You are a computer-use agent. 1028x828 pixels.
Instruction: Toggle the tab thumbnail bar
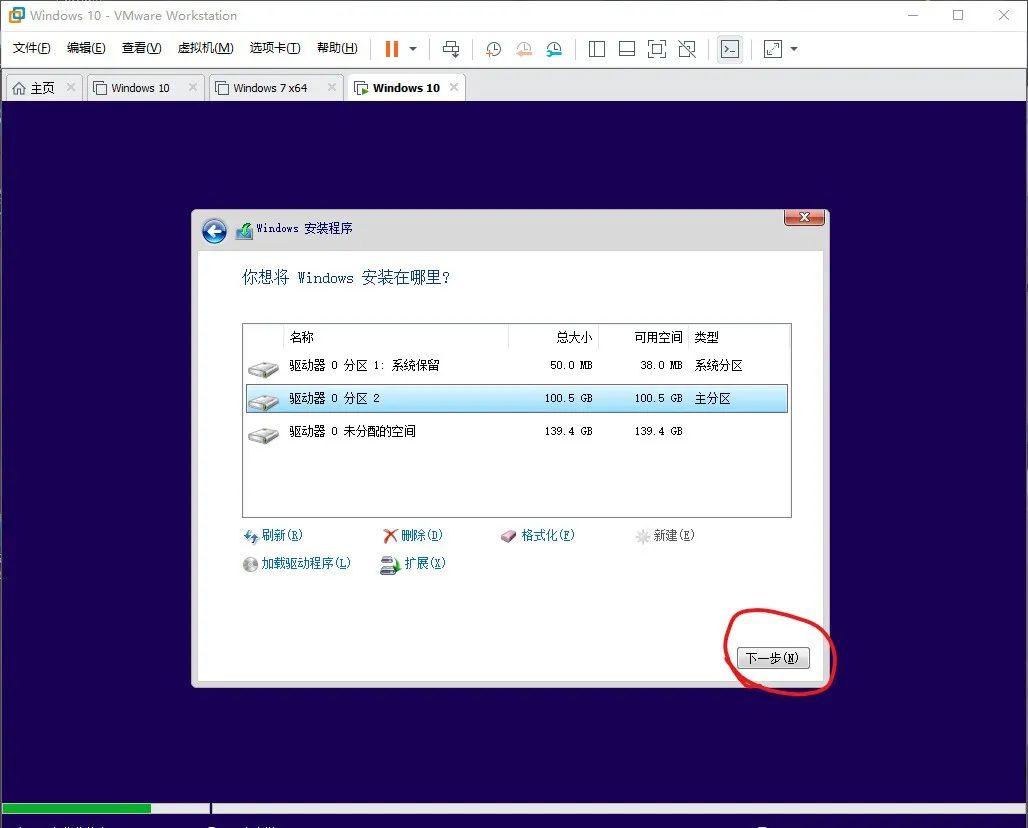click(626, 49)
